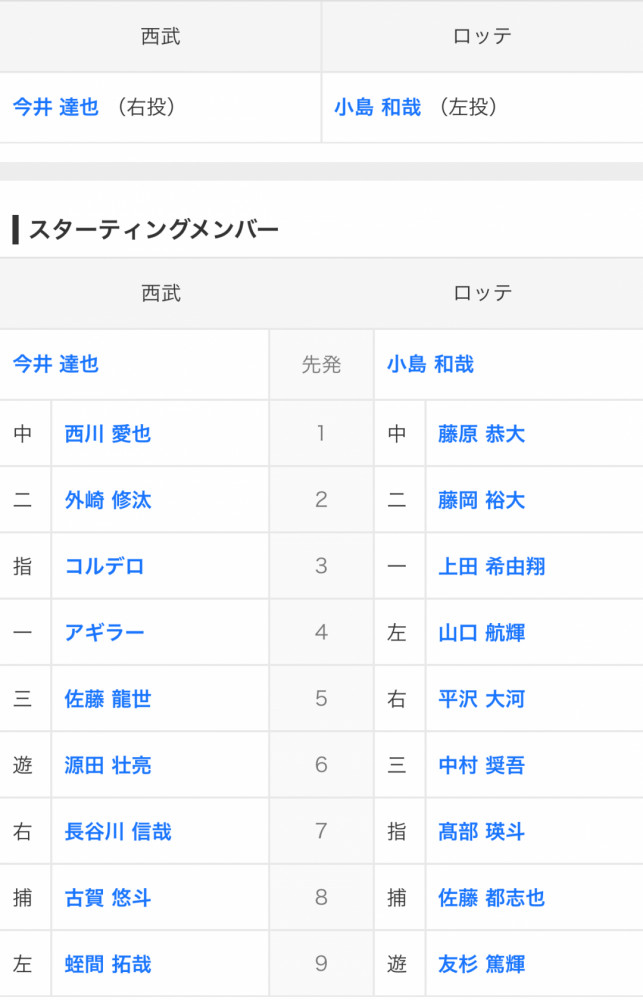View 上田 希由翔 player page
The height and width of the screenshot is (1000, 643).
(x=491, y=566)
